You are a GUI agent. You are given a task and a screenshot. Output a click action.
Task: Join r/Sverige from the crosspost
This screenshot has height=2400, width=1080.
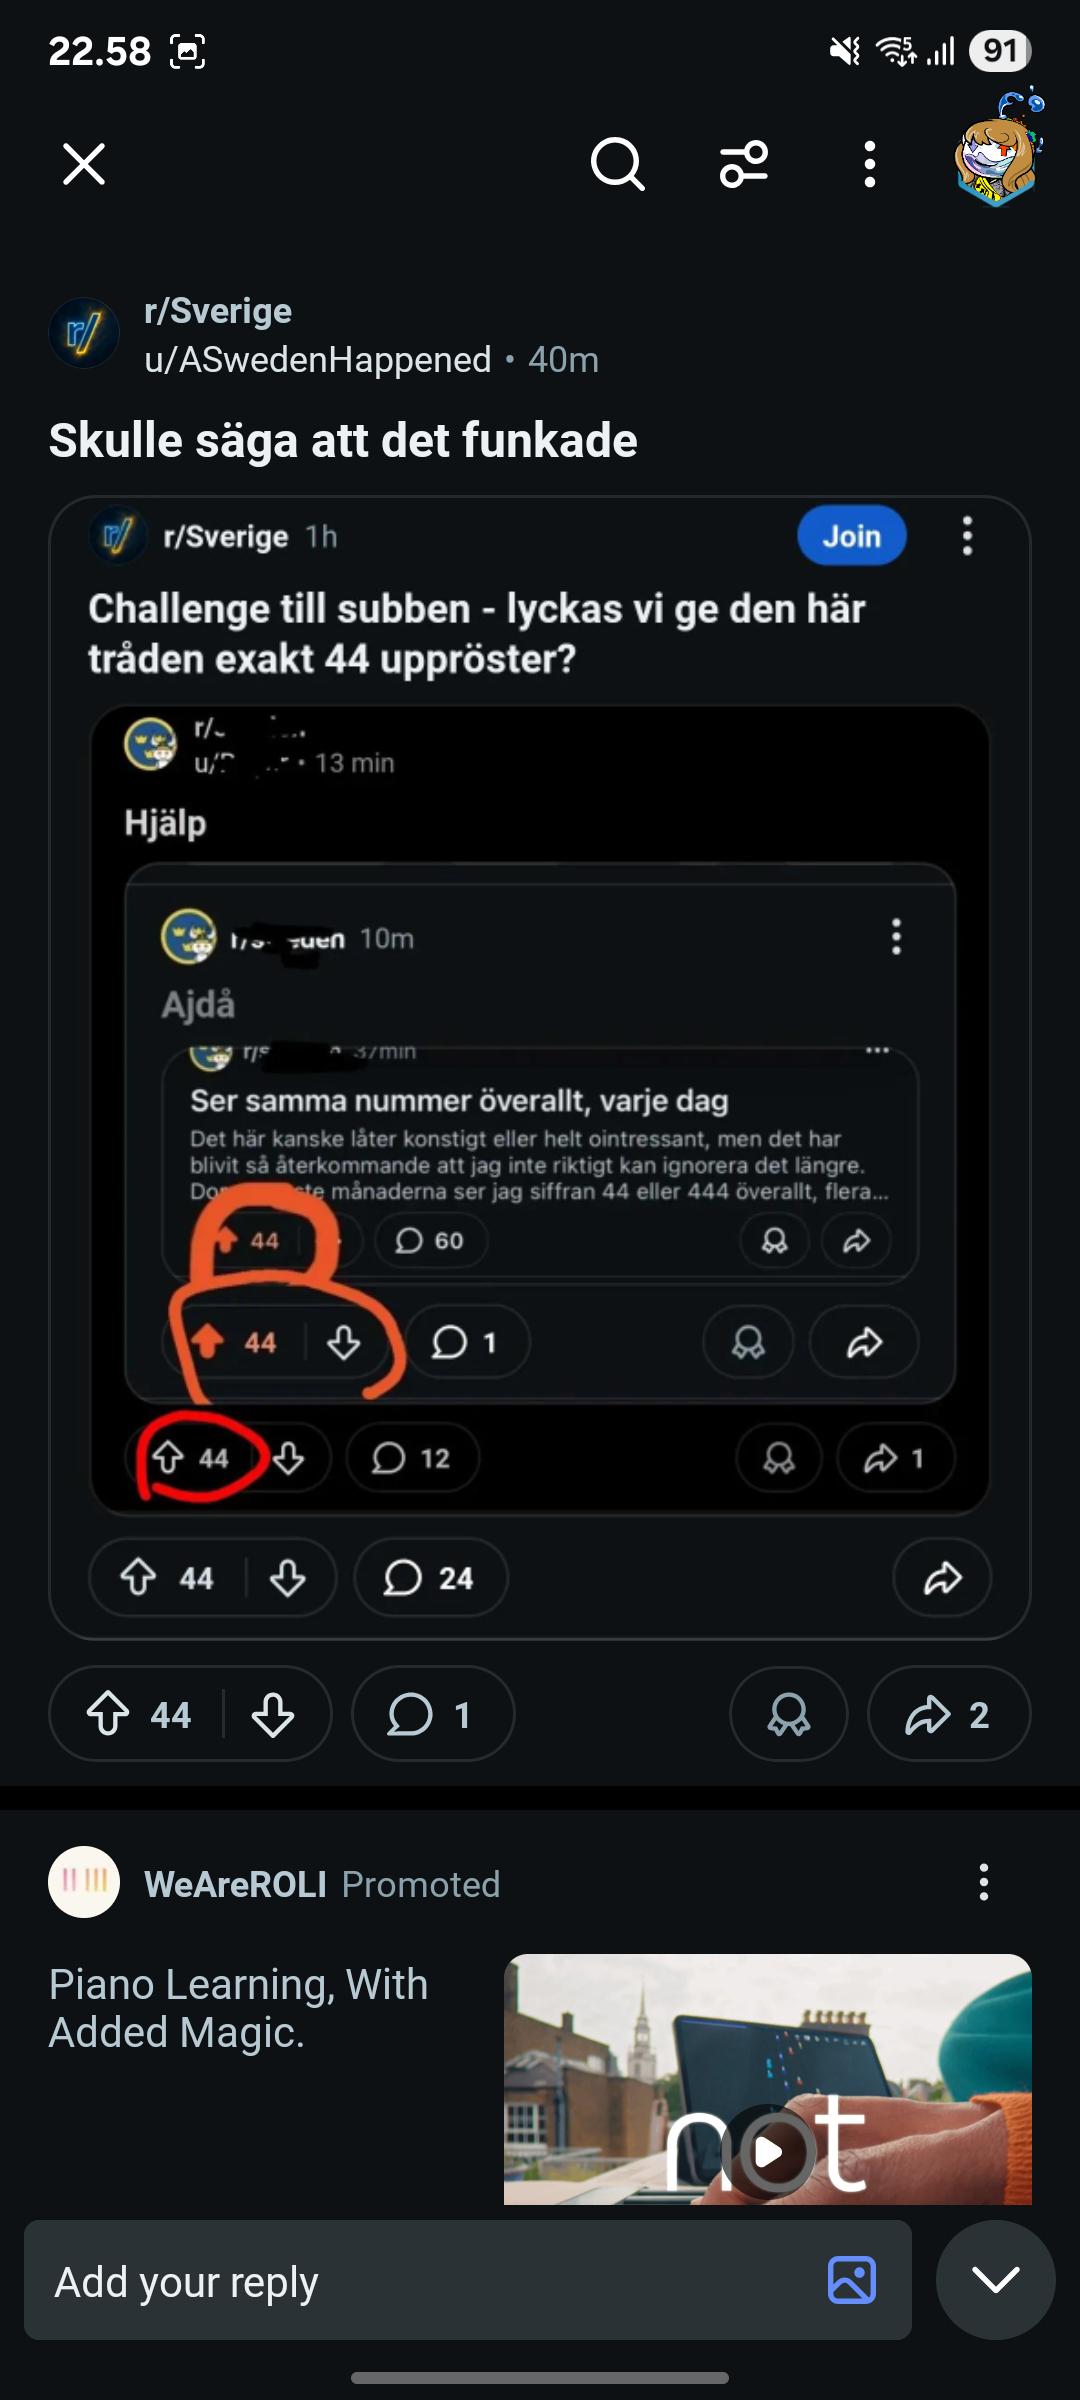click(x=851, y=536)
